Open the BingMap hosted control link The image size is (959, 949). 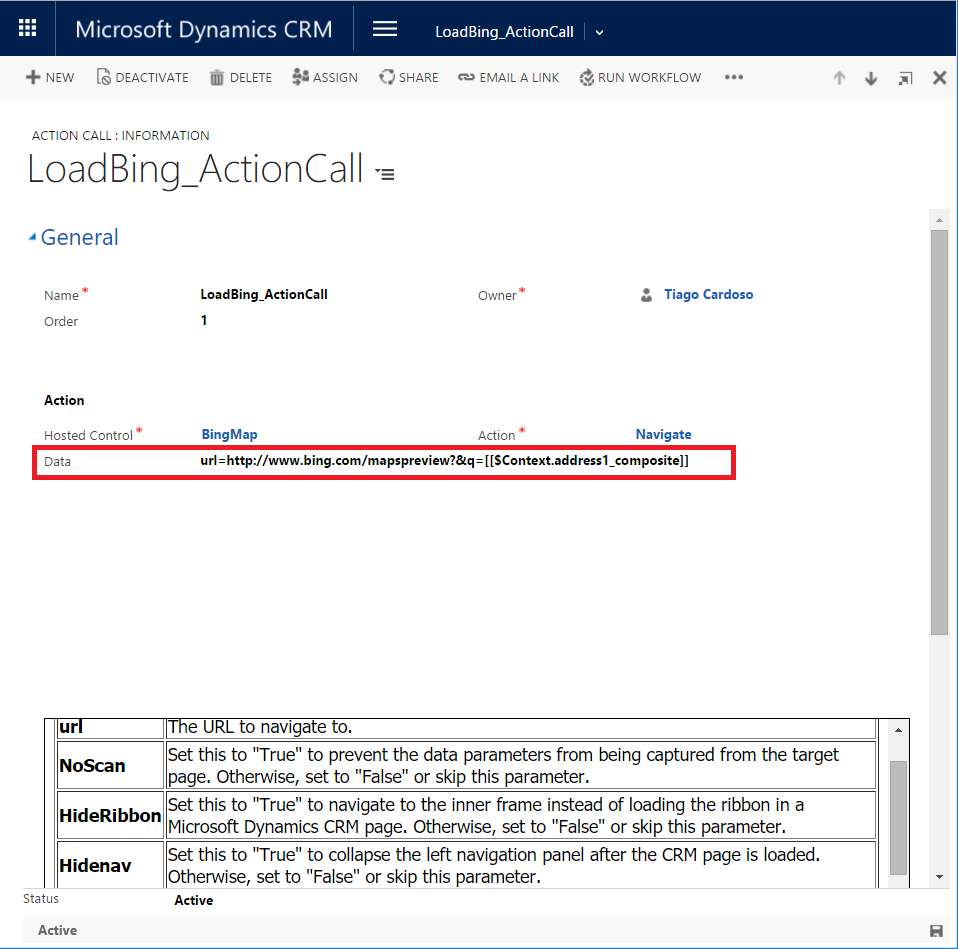(x=229, y=435)
